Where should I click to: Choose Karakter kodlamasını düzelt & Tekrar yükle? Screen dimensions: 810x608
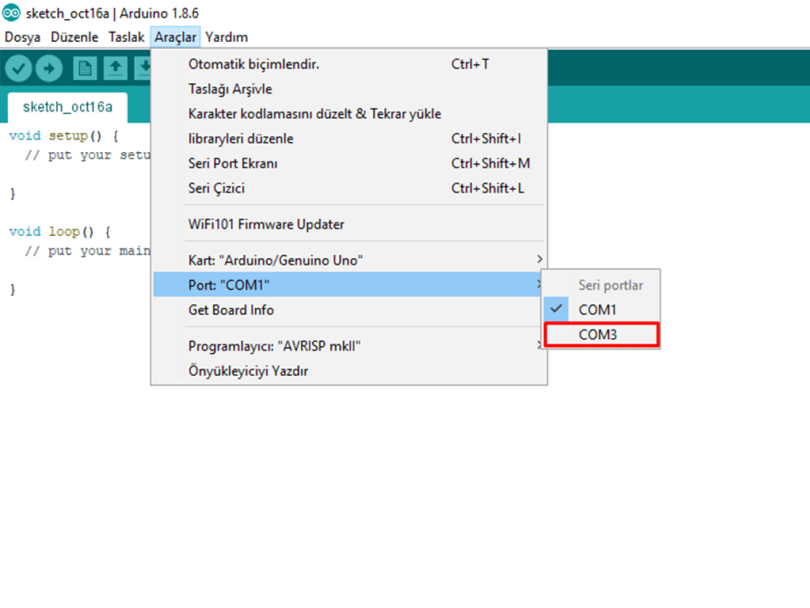click(349, 114)
